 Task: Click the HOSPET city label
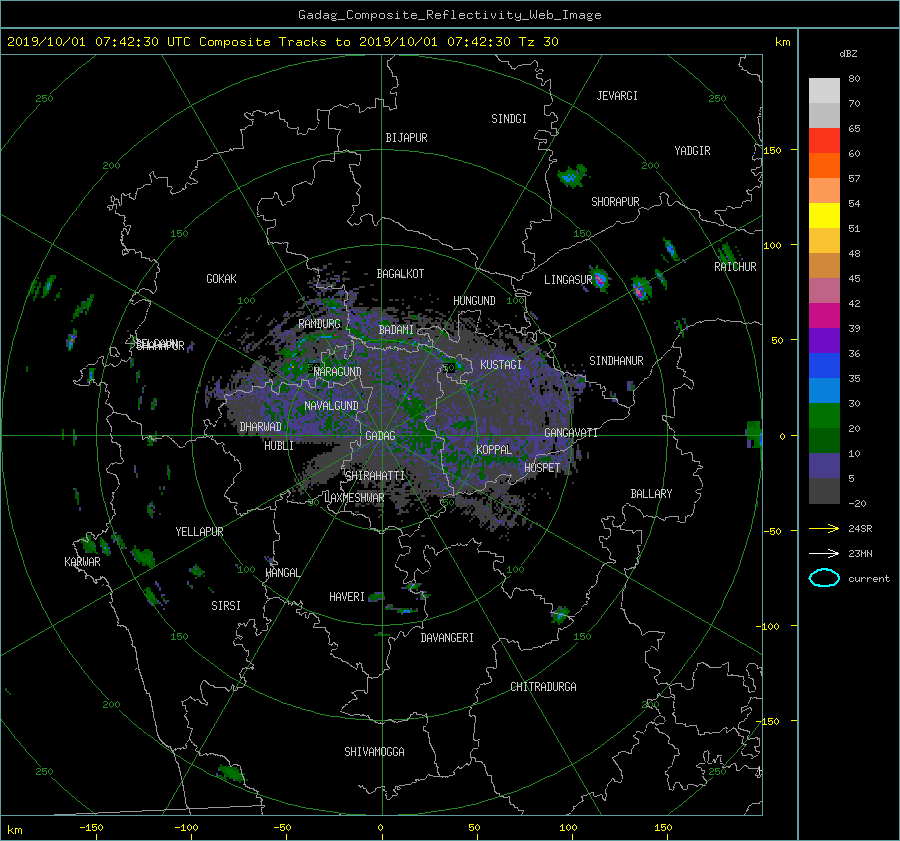click(542, 468)
